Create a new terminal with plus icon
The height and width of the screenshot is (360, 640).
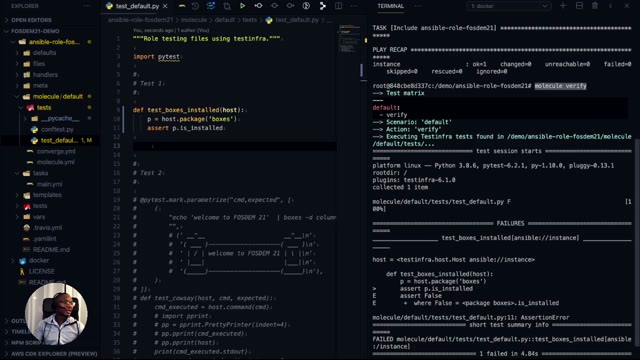pyautogui.click(x=563, y=6)
